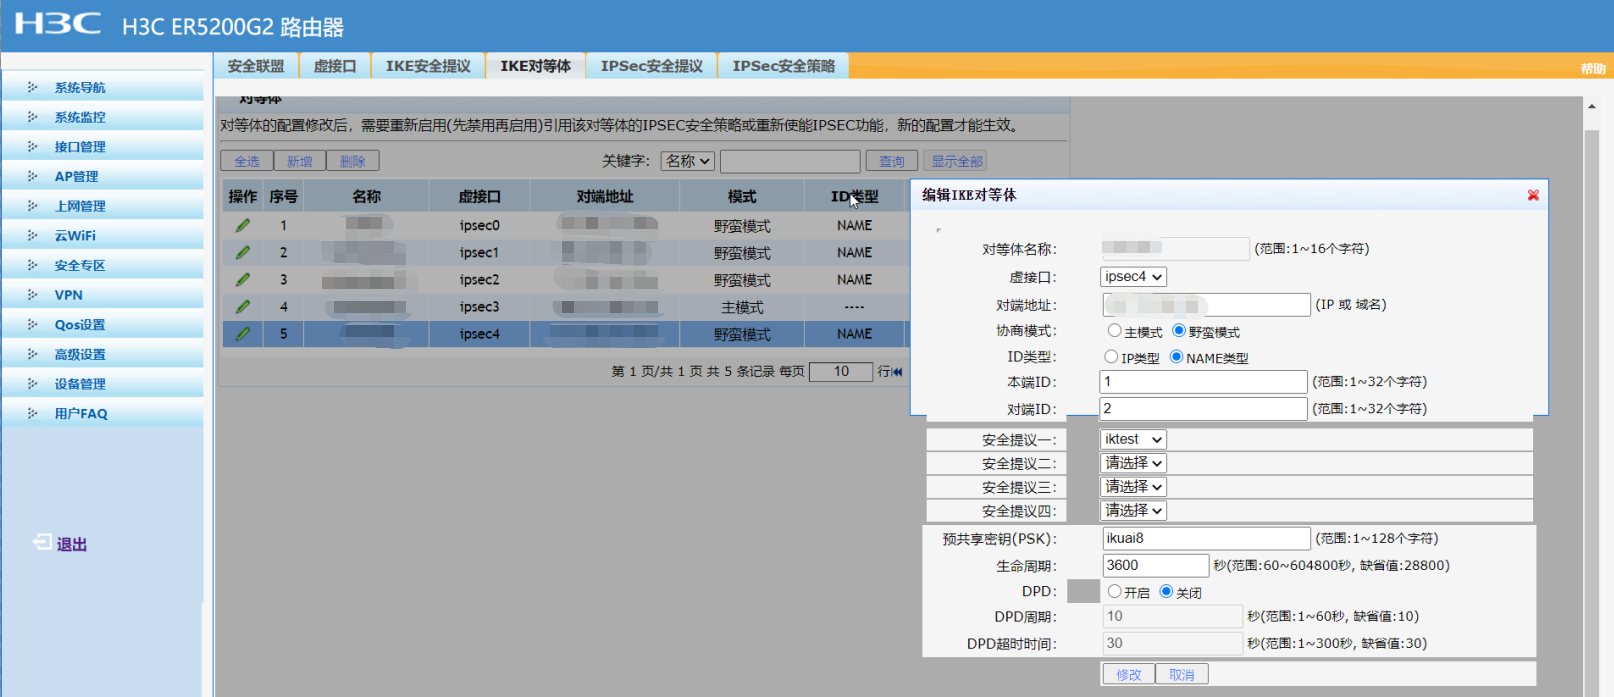This screenshot has height=697, width=1614.
Task: Click the edit pencil for row ipsec3
Action: (x=242, y=307)
